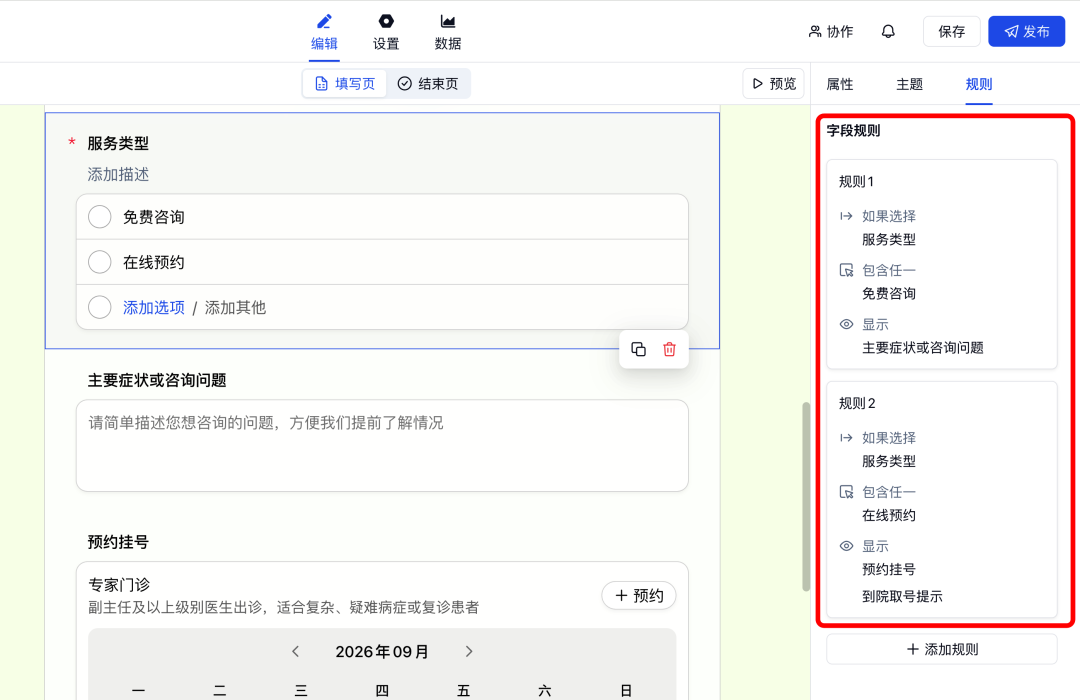Click the 添加选项 link

coord(154,307)
